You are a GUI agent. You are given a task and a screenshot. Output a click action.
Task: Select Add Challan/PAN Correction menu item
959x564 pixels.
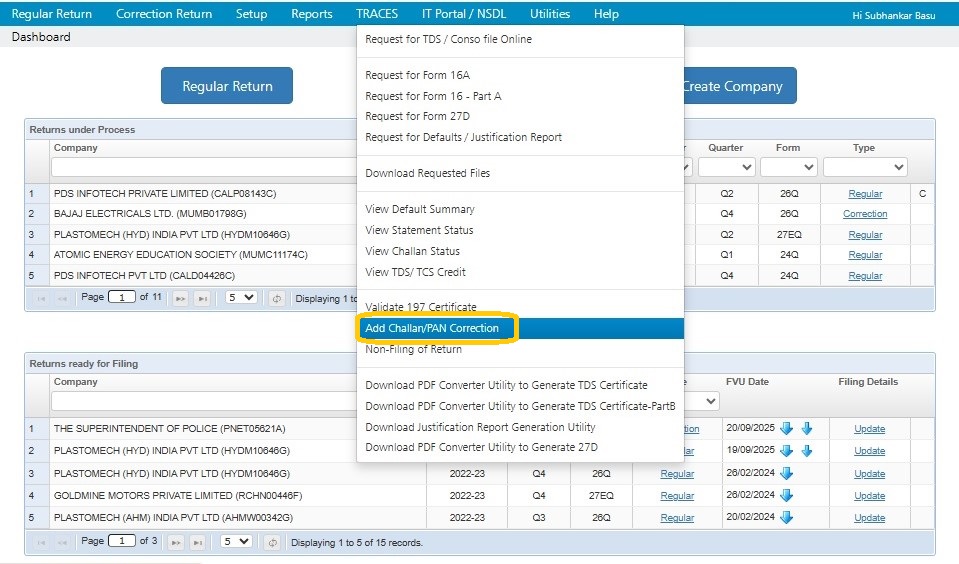432,328
